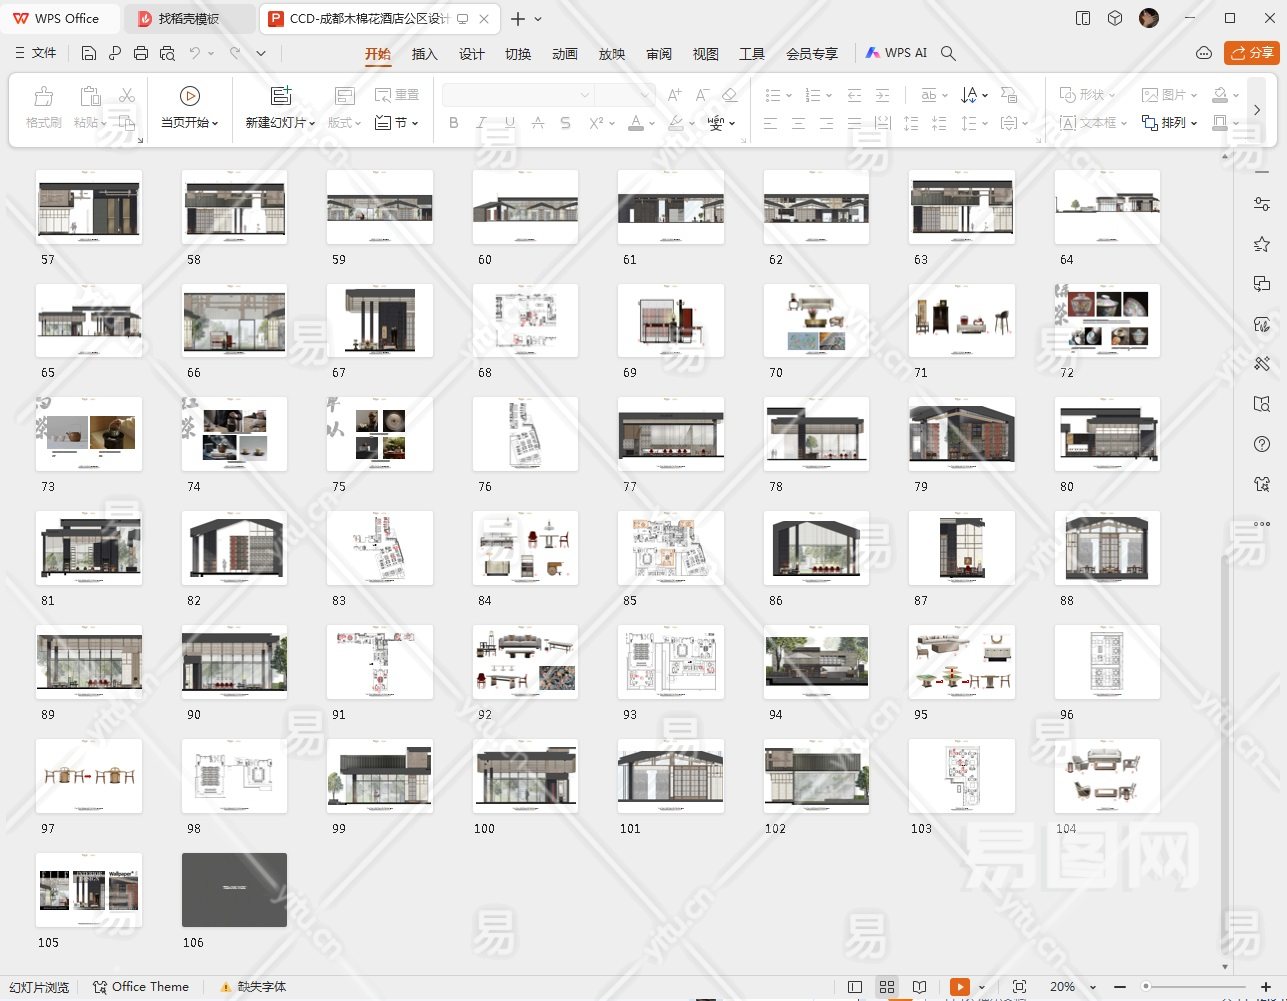Viewport: 1287px width, 1001px height.
Task: Switch to normal view in status bar
Action: (x=855, y=987)
